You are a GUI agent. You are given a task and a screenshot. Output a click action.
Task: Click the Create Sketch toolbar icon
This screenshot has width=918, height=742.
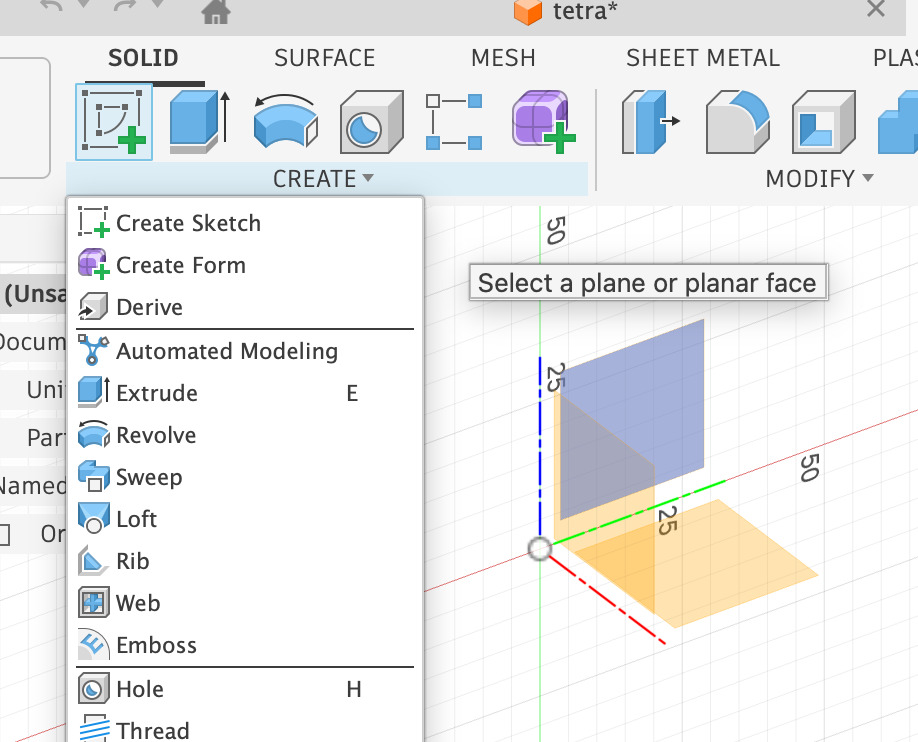pyautogui.click(x=114, y=122)
